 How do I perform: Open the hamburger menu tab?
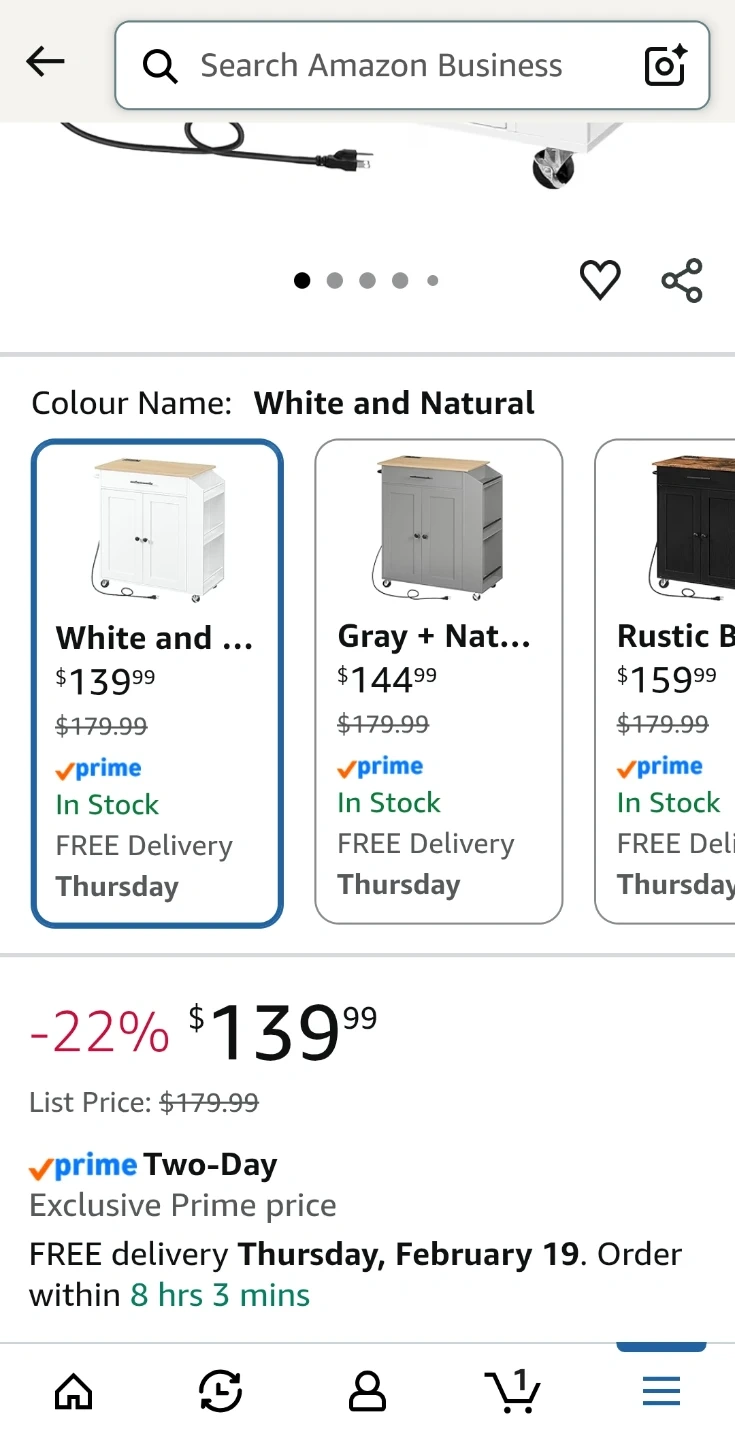coord(661,1391)
